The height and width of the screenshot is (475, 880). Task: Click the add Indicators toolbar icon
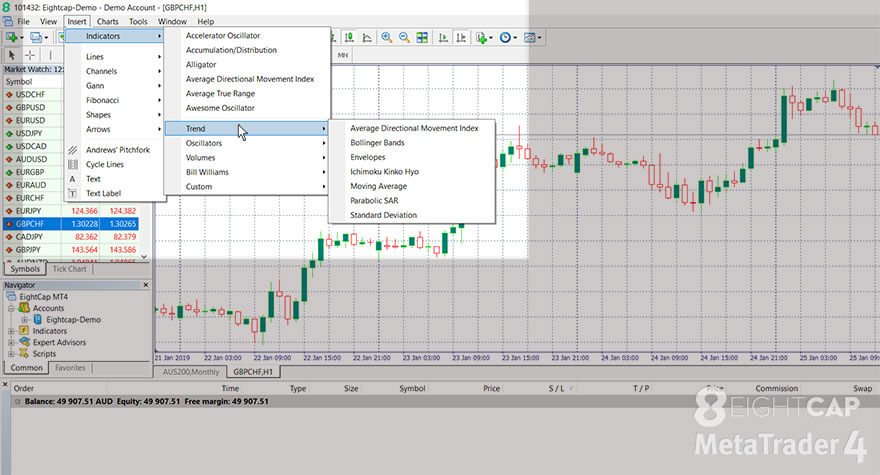click(481, 38)
